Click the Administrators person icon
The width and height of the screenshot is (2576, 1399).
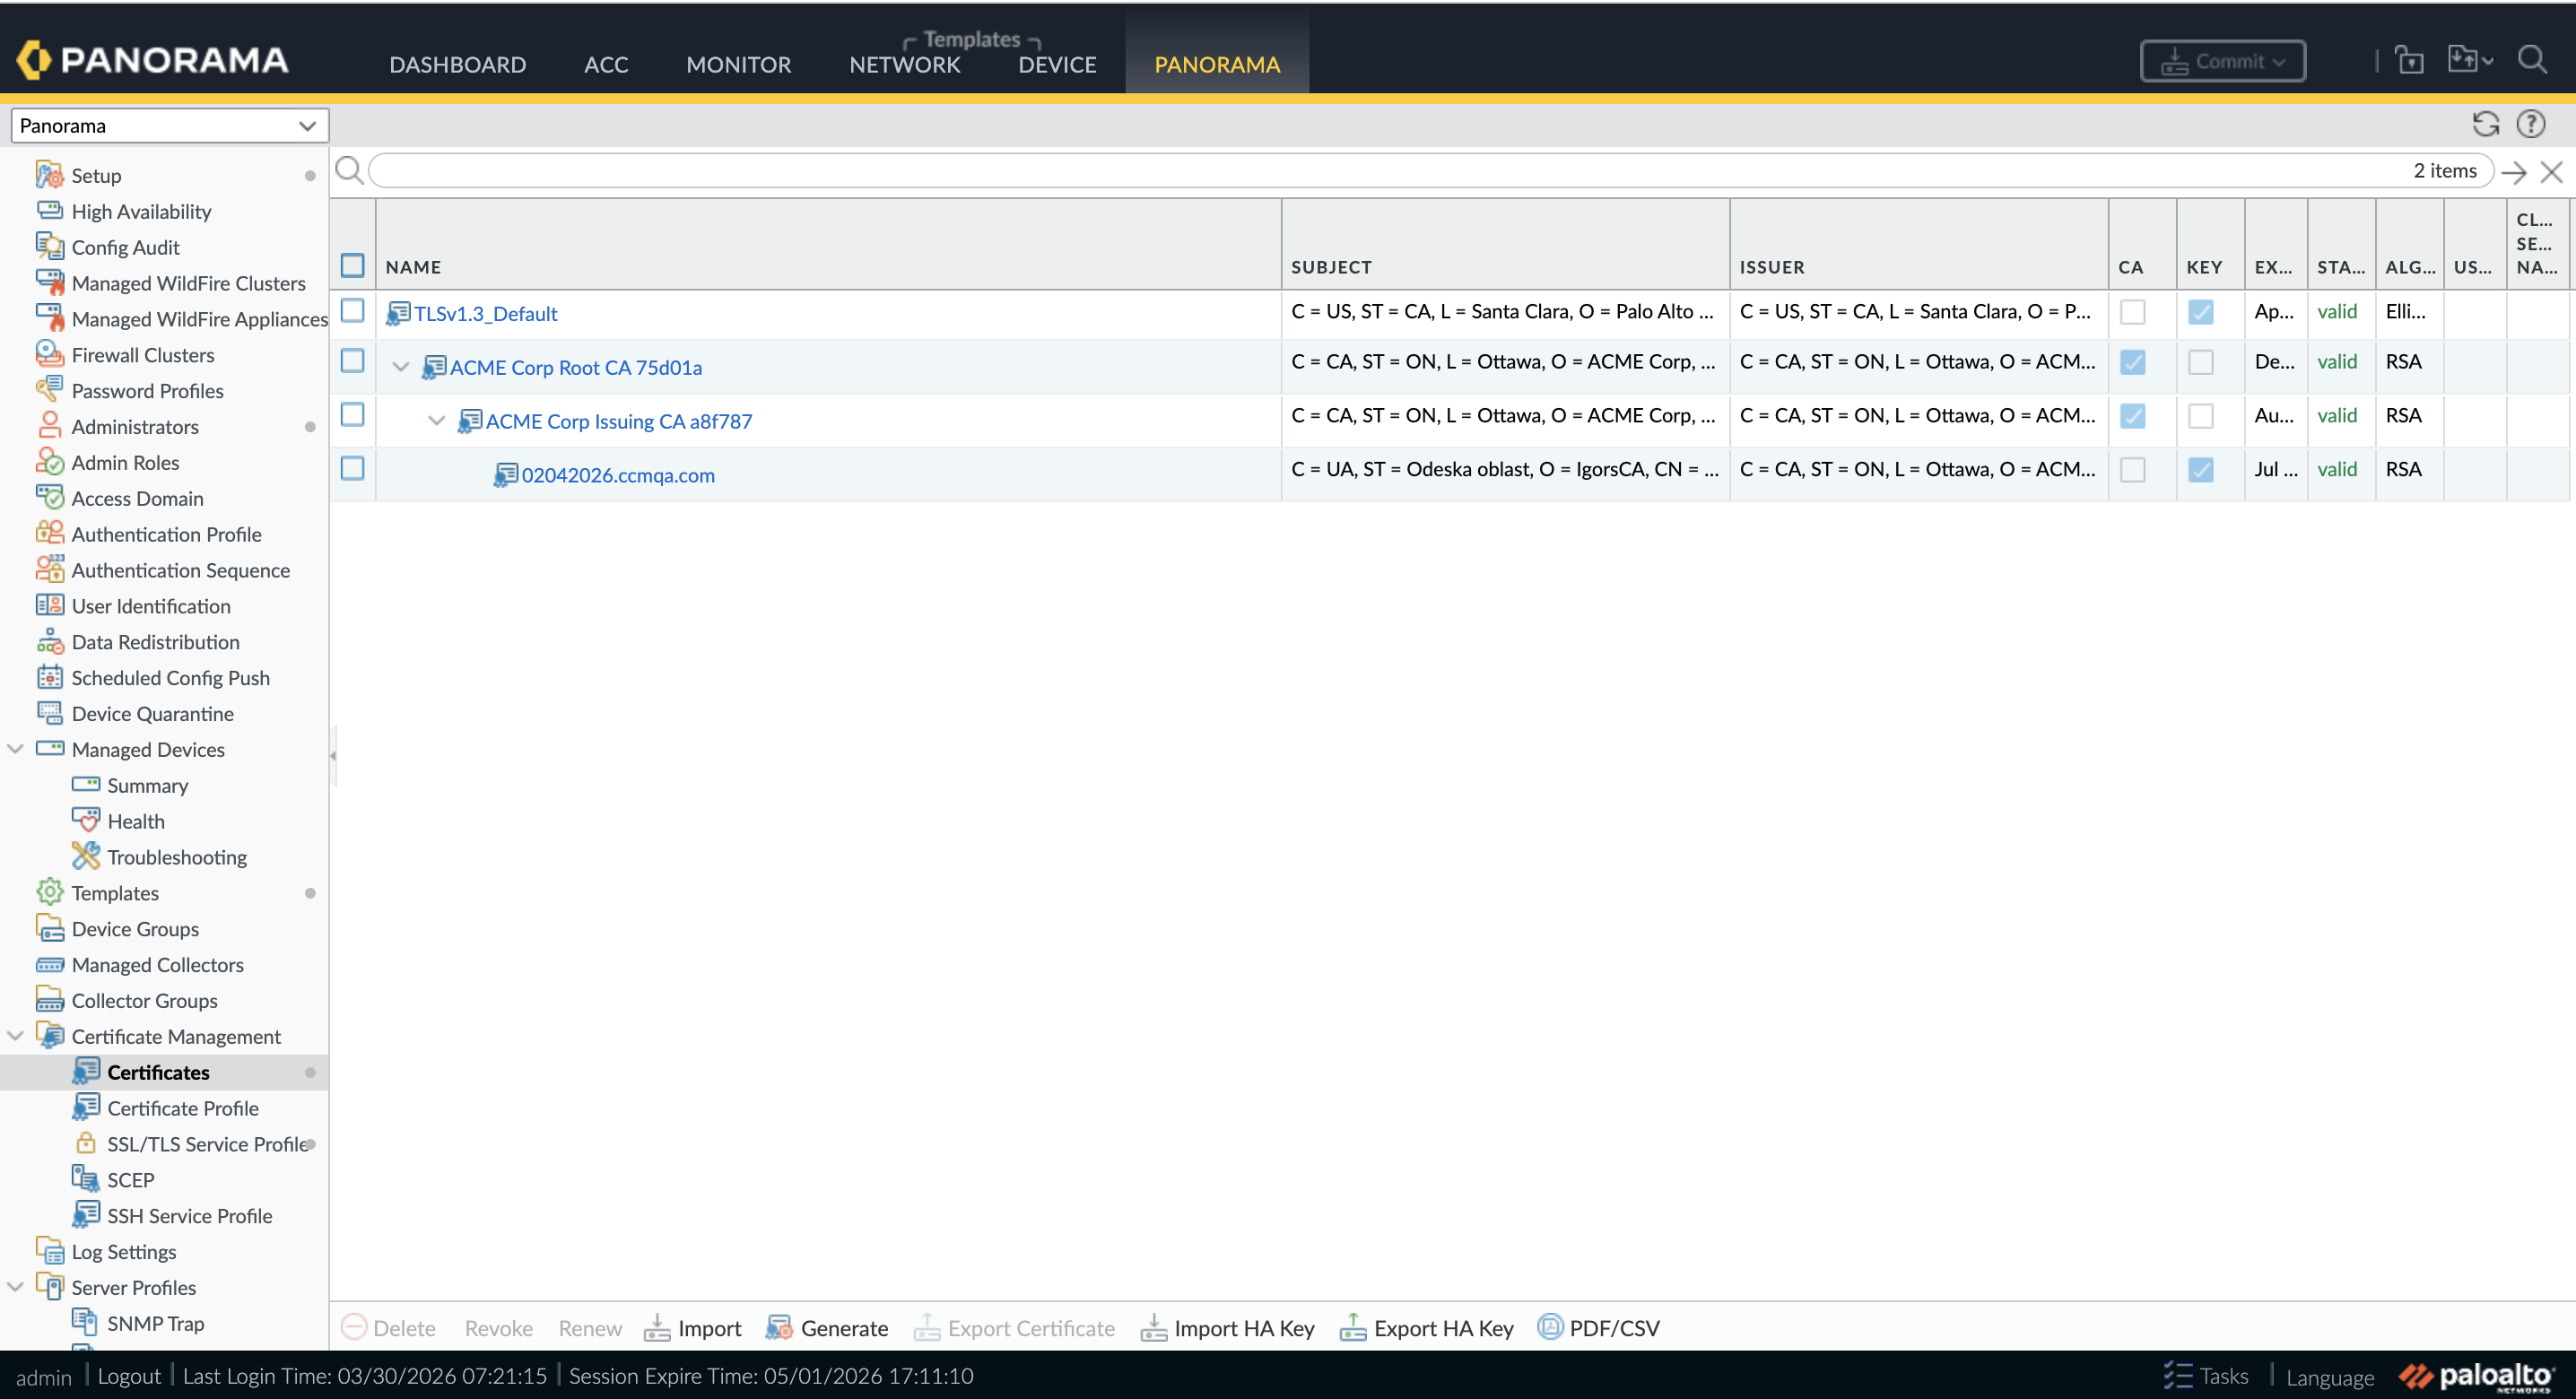click(50, 426)
